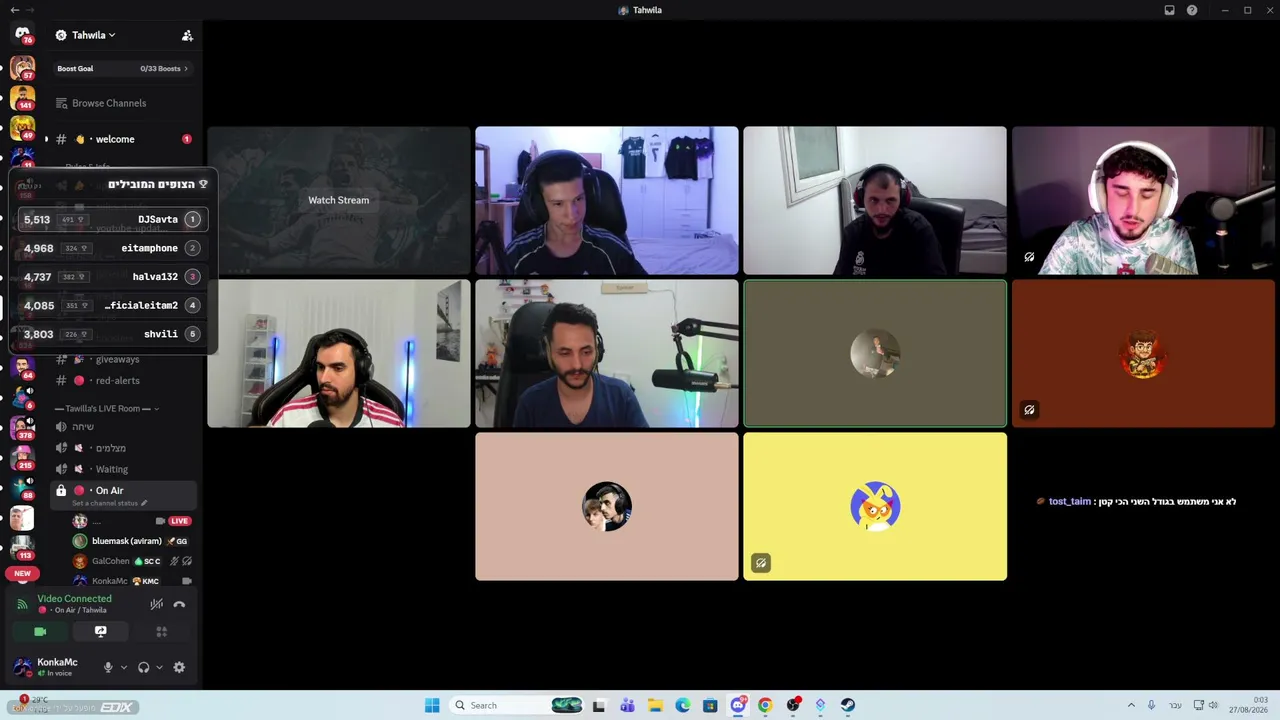
Task: Open microphone input options arrow
Action: [124, 667]
